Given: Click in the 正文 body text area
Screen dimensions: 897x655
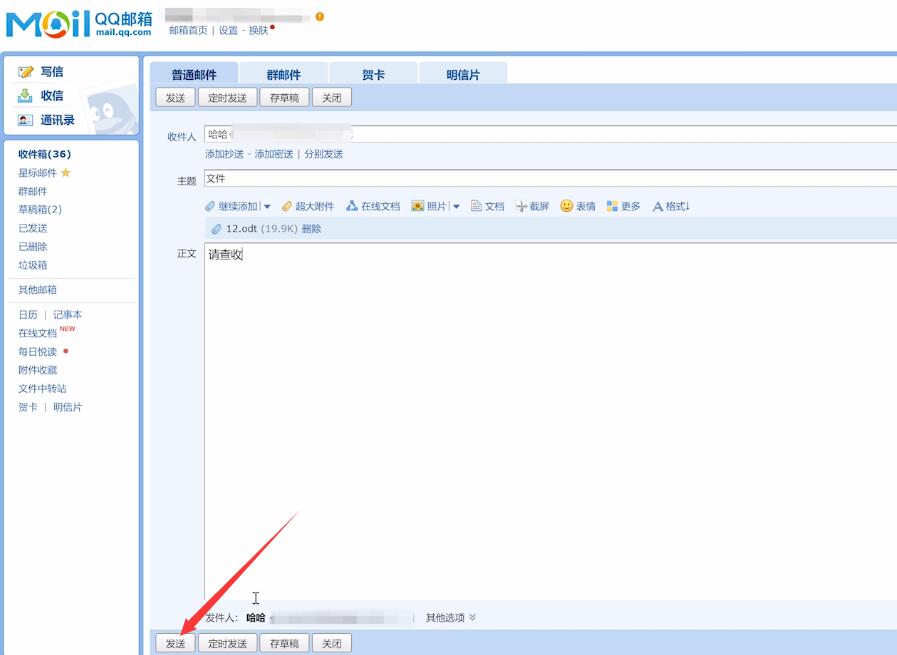Looking at the screenshot, I should point(550,420).
